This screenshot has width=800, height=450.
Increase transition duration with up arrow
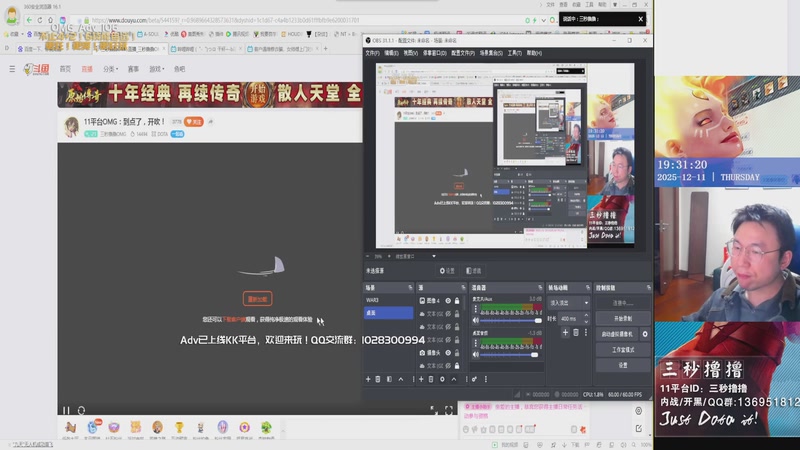(586, 315)
